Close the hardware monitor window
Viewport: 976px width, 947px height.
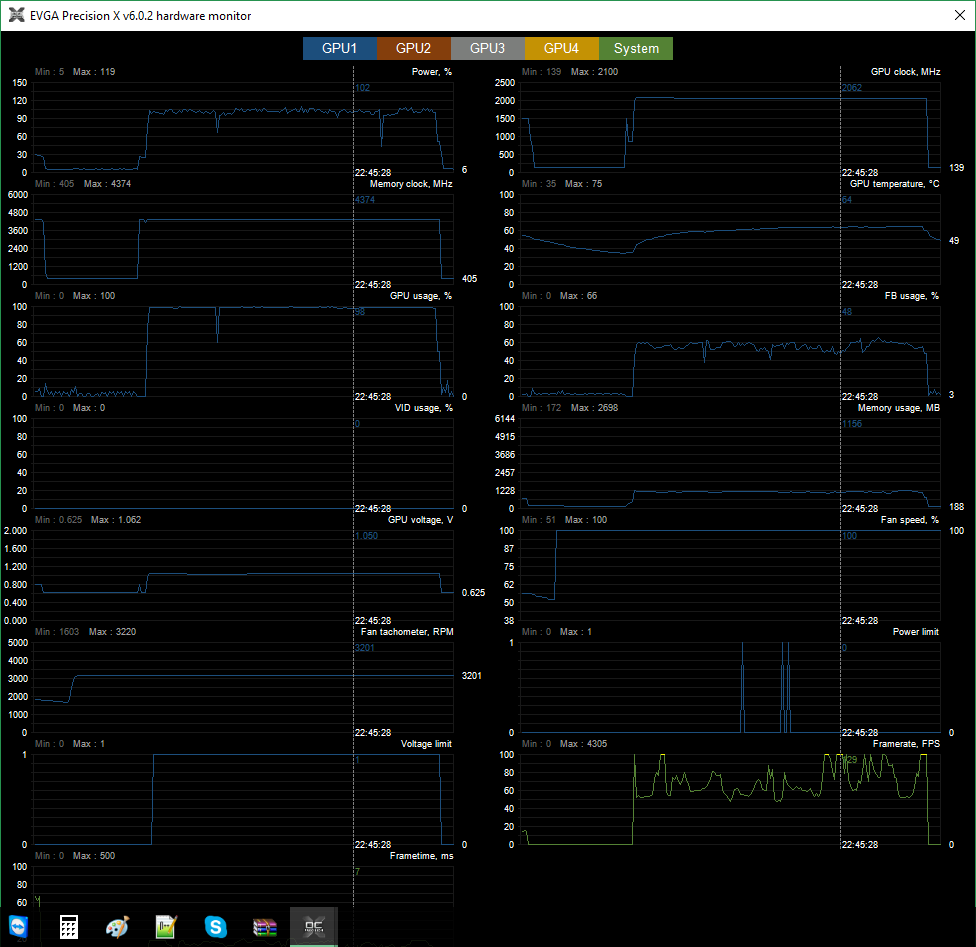(x=960, y=15)
